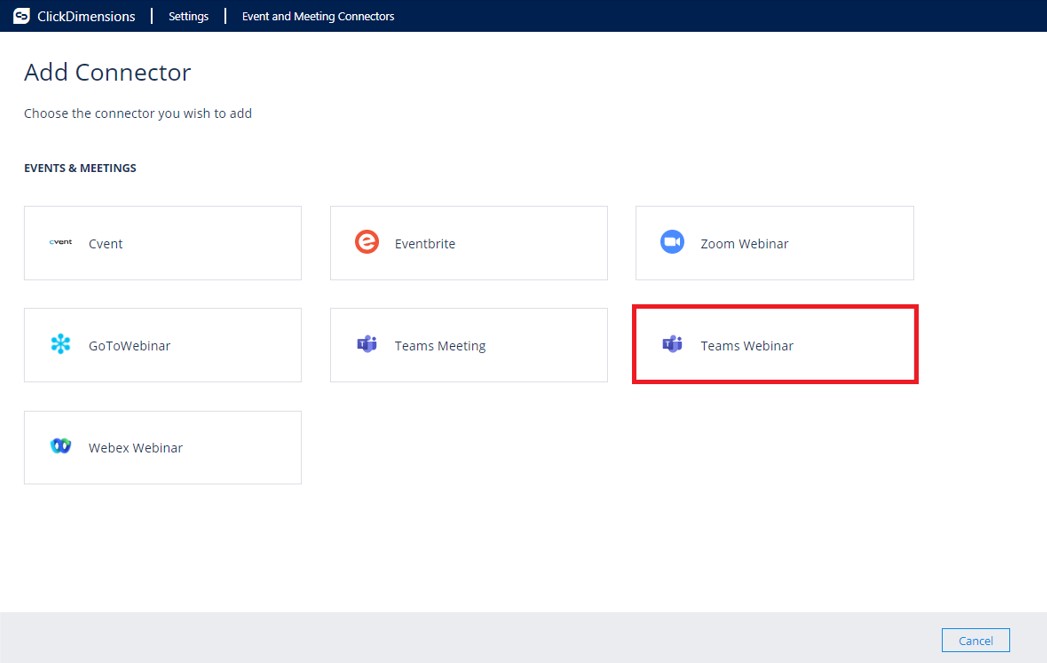Select the Zoom Webinar connector card

[x=775, y=243]
